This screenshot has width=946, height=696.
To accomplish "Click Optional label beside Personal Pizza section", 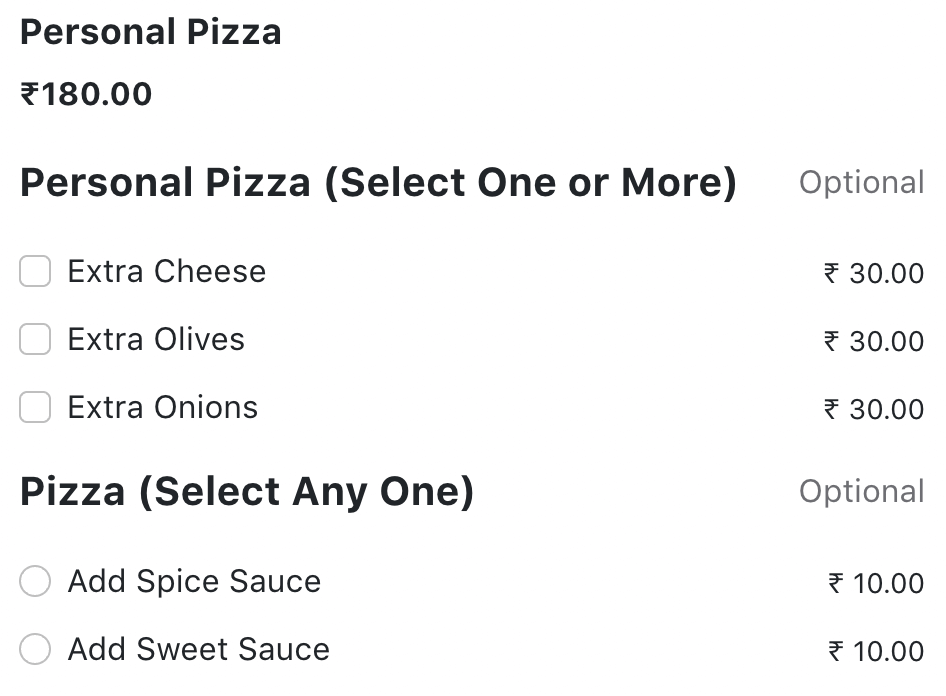I will [862, 182].
